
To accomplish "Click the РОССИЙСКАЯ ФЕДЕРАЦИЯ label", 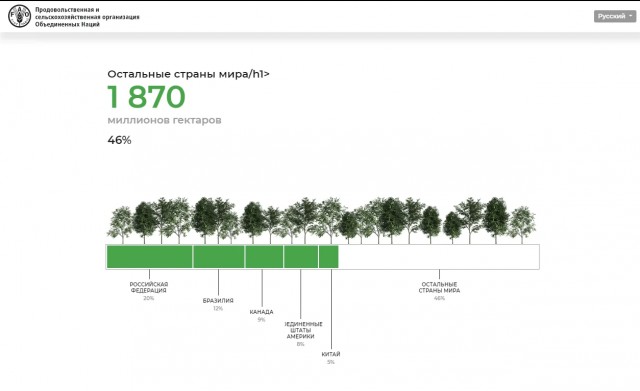I will point(149,287).
